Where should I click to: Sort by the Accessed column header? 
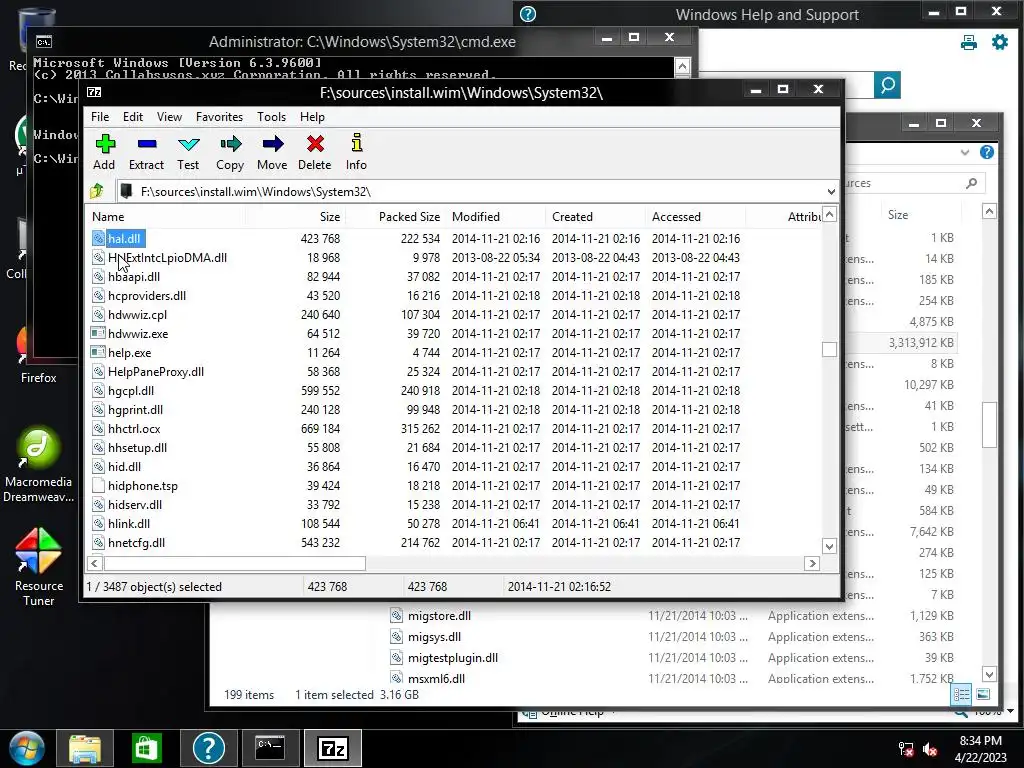[x=696, y=217]
